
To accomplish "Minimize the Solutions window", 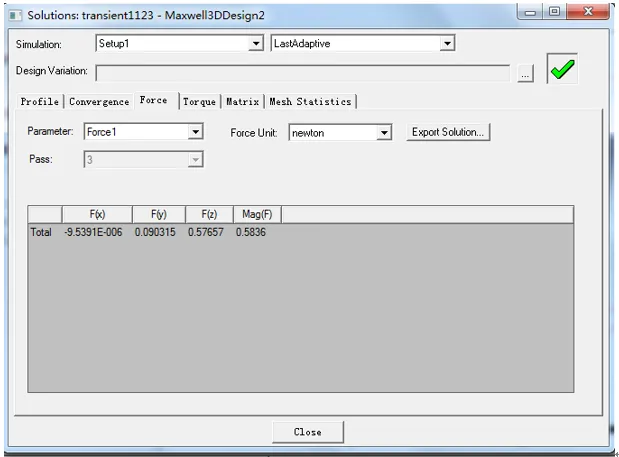I will pyautogui.click(x=530, y=12).
